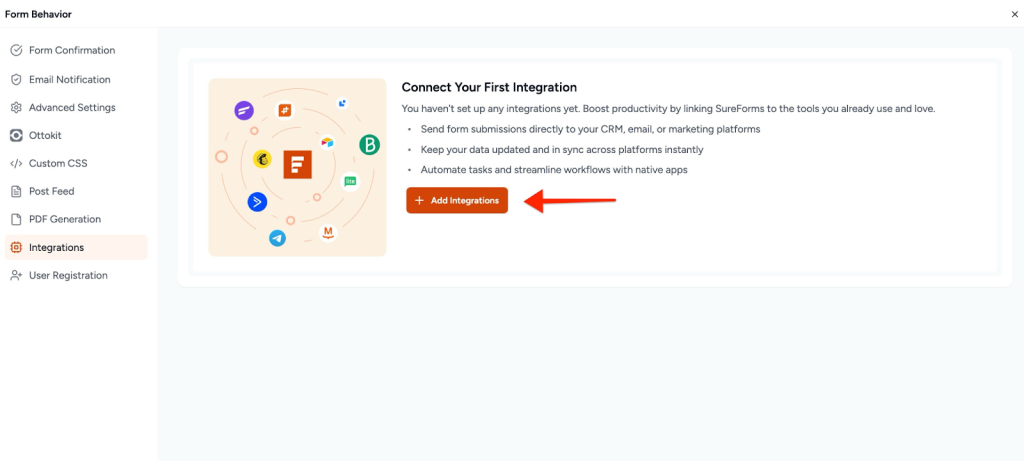Screen dimensions: 1024x461
Task: Click the Form Confirmation checkmark icon
Action: tap(16, 50)
